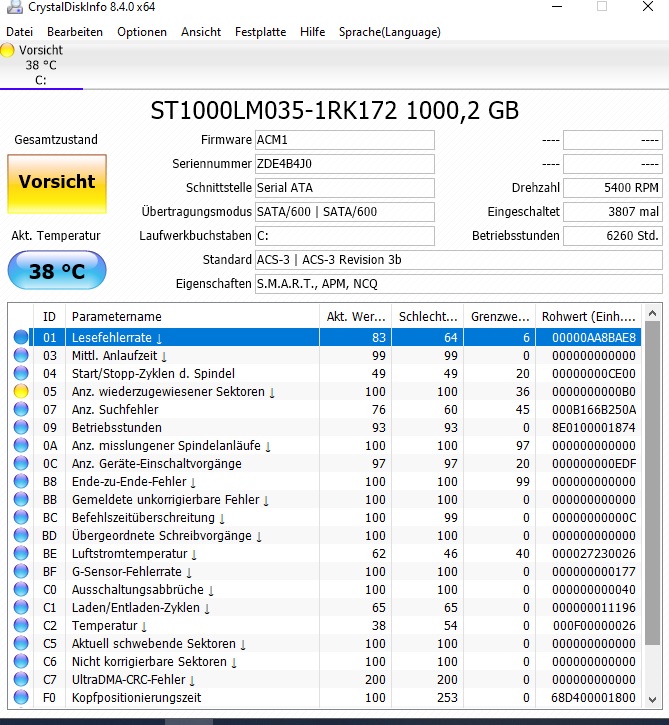This screenshot has width=669, height=725.
Task: Click the 38 °C temperature button
Action: 57,270
